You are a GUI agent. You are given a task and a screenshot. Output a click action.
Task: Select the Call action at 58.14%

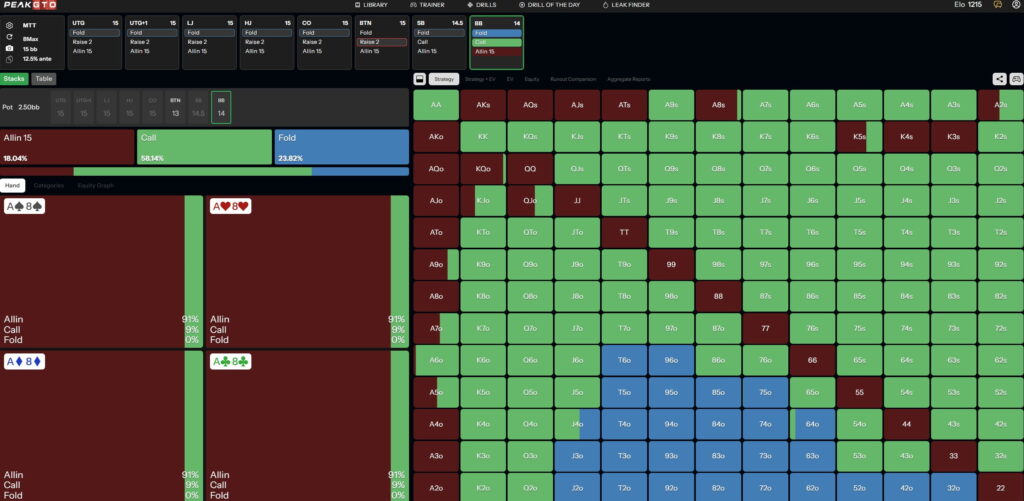click(204, 146)
